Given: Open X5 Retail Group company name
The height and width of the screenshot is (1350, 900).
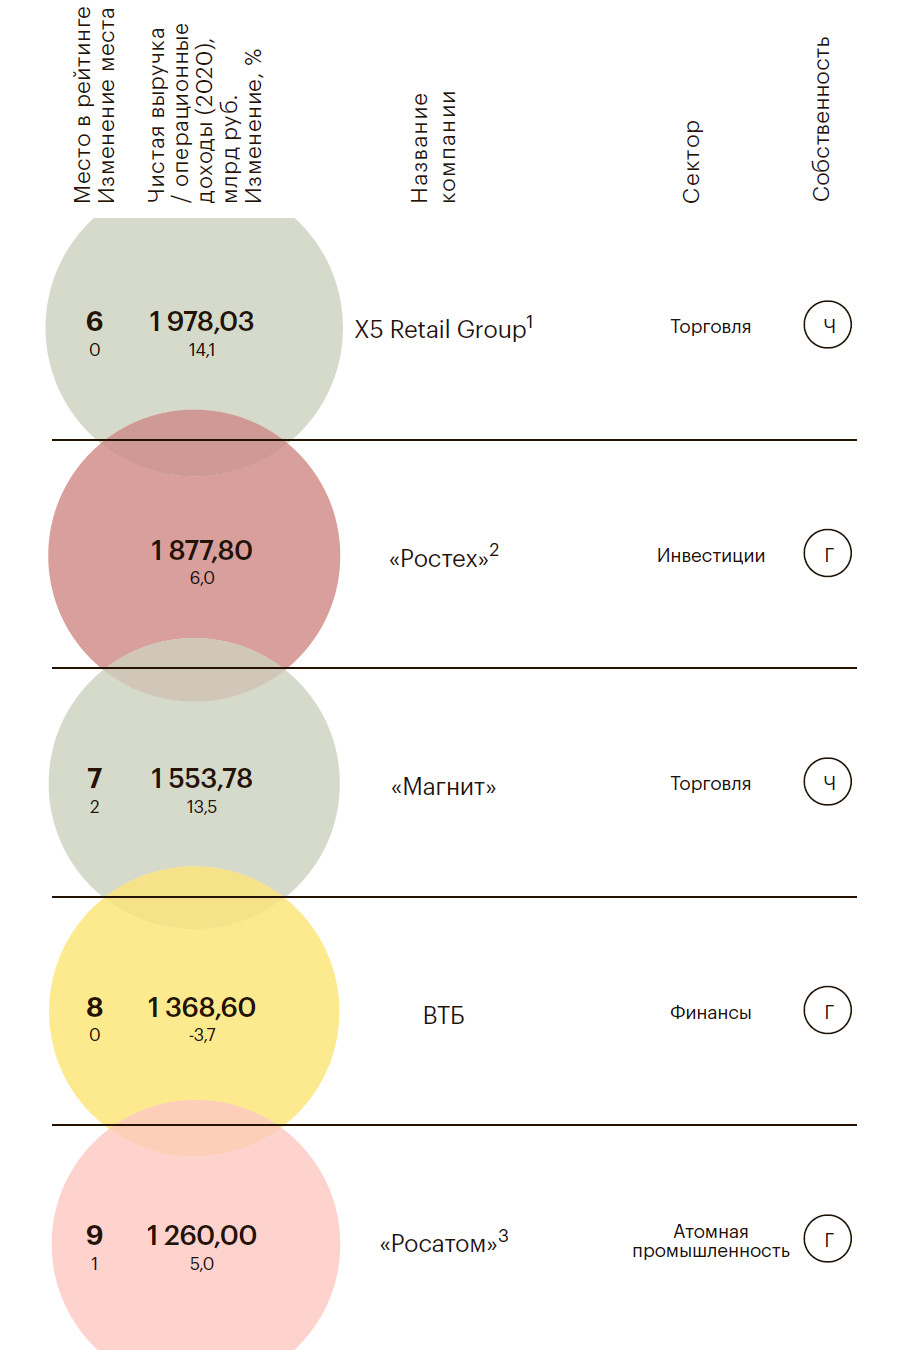Looking at the screenshot, I should [x=443, y=329].
